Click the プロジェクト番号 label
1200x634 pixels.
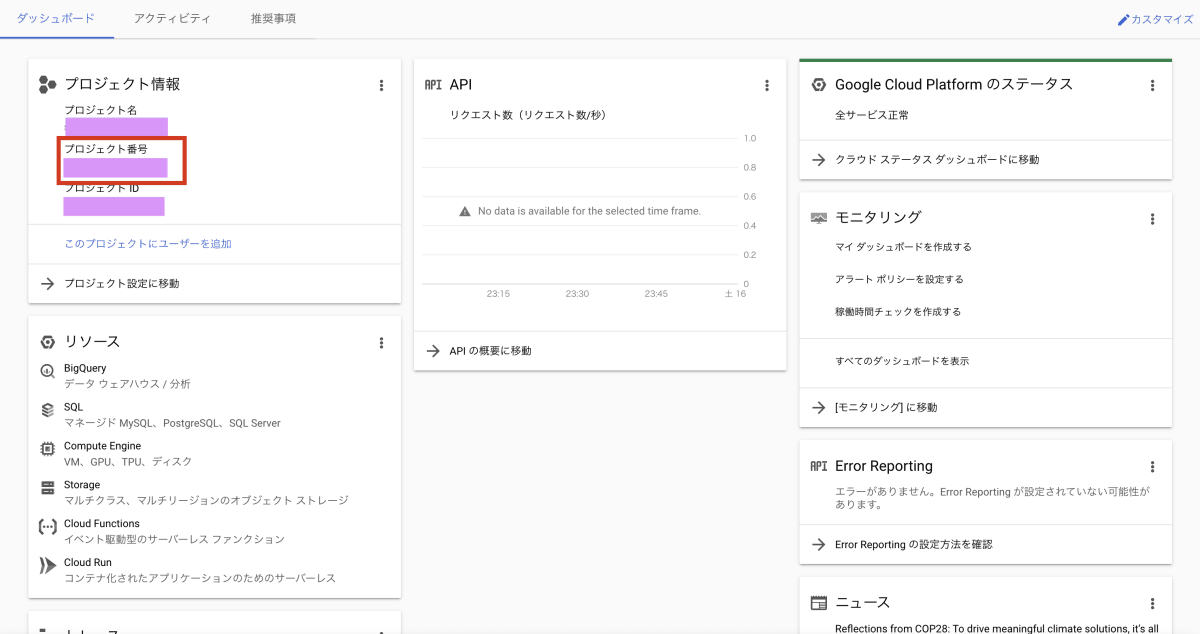point(106,149)
